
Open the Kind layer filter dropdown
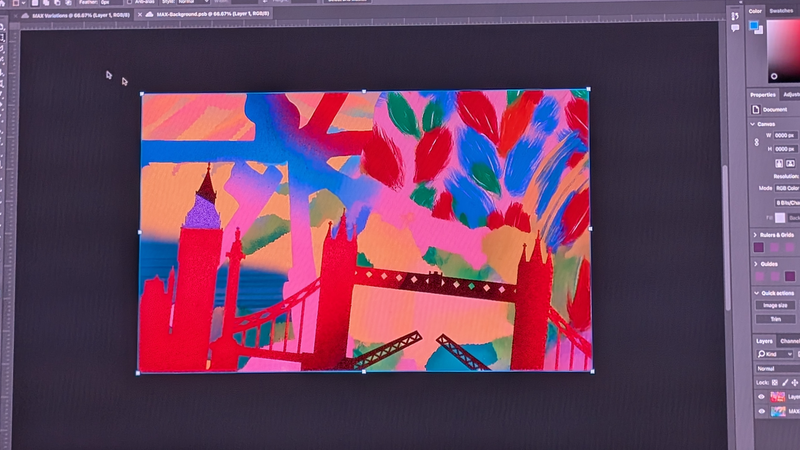tap(775, 354)
